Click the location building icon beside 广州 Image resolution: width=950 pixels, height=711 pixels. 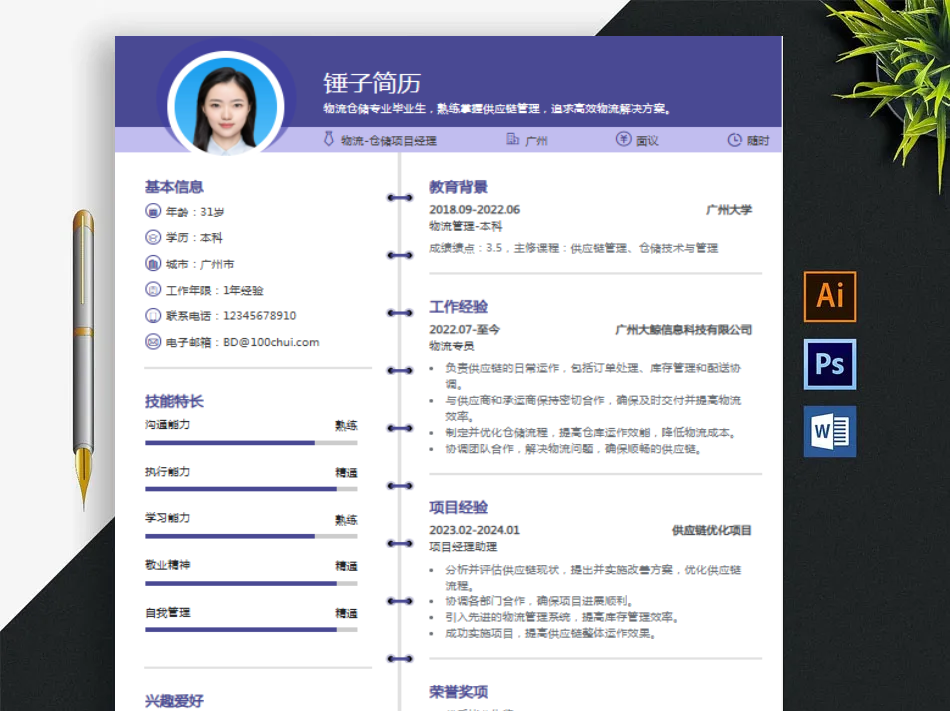click(x=513, y=139)
